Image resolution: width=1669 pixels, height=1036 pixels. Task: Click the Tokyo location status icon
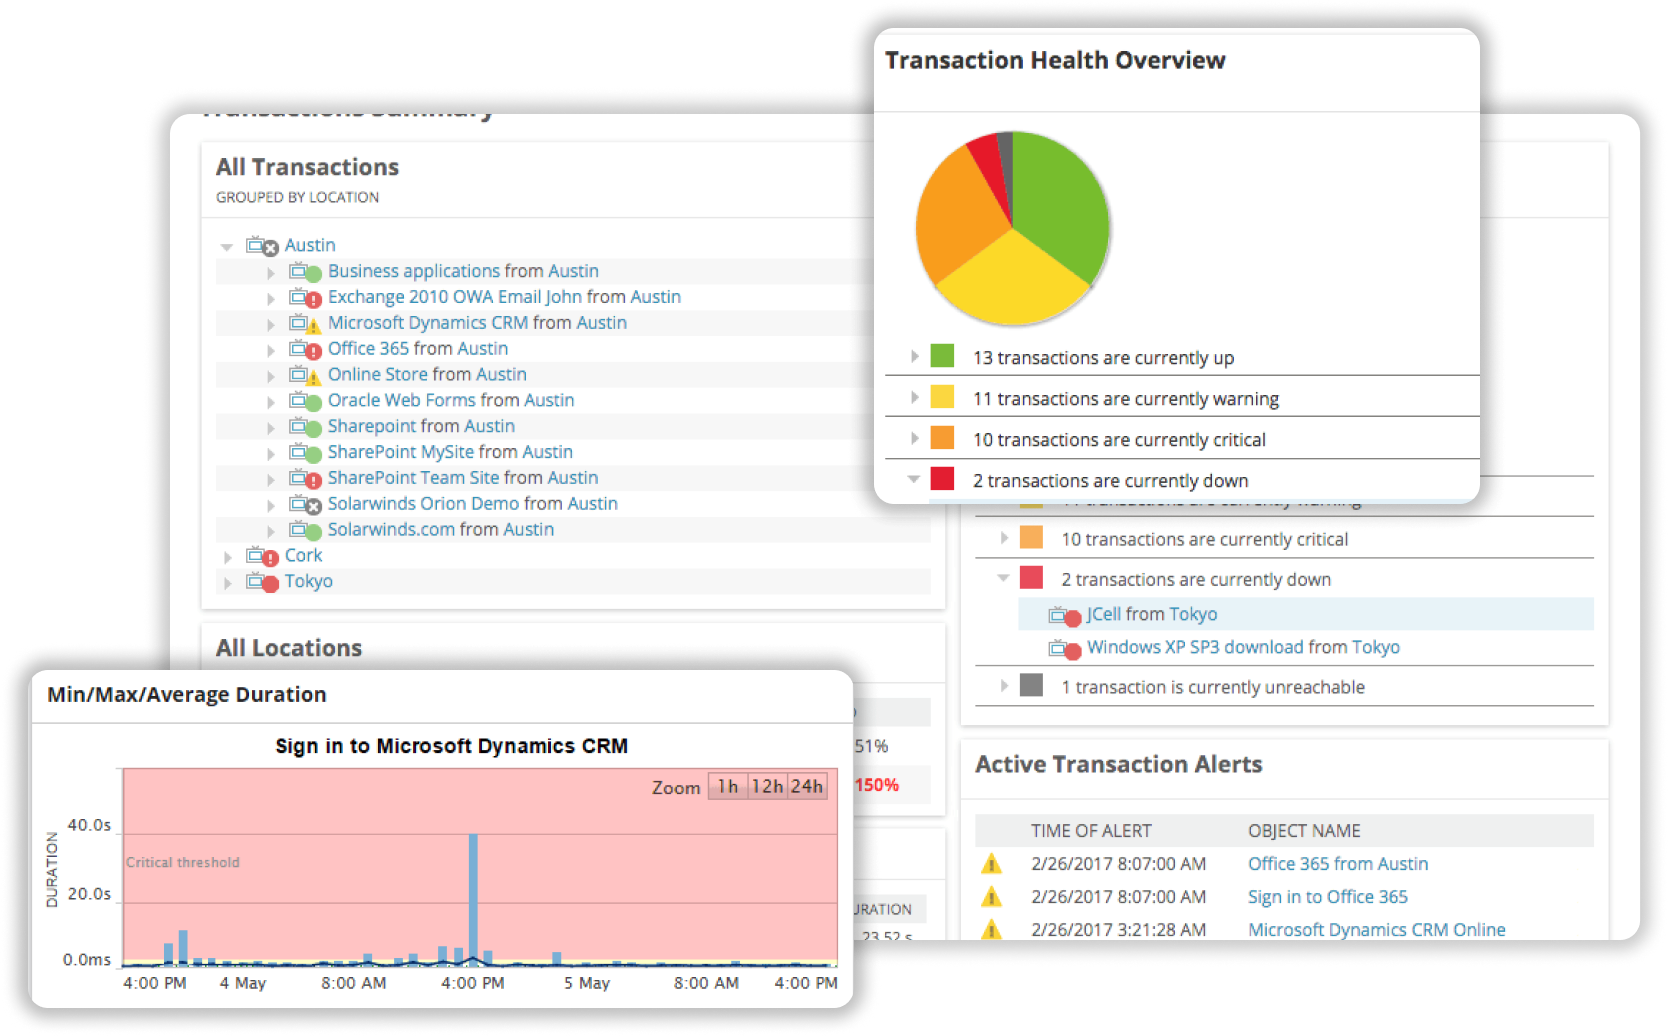click(x=262, y=582)
